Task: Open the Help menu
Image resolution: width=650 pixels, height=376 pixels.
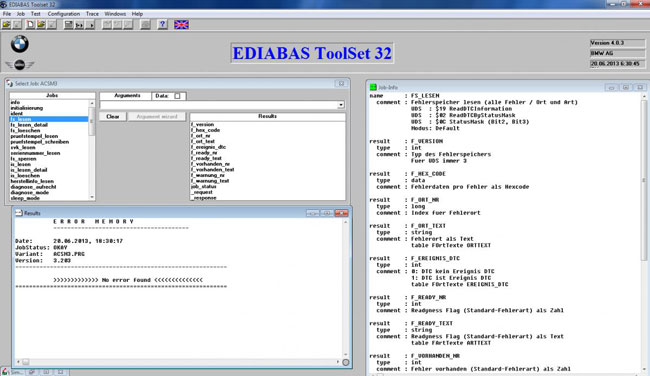Action: tap(137, 14)
